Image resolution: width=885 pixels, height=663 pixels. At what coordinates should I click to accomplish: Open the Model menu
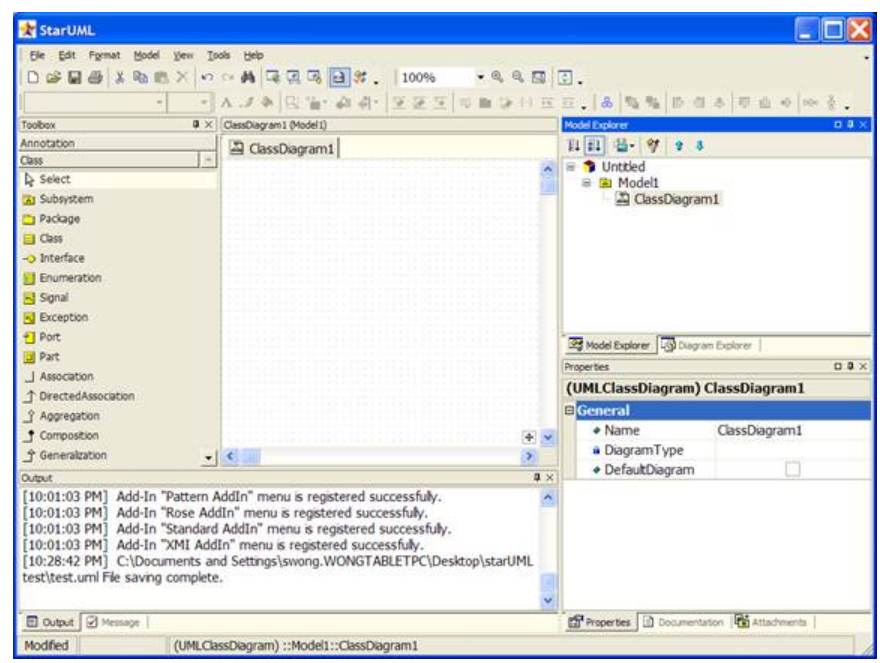146,55
